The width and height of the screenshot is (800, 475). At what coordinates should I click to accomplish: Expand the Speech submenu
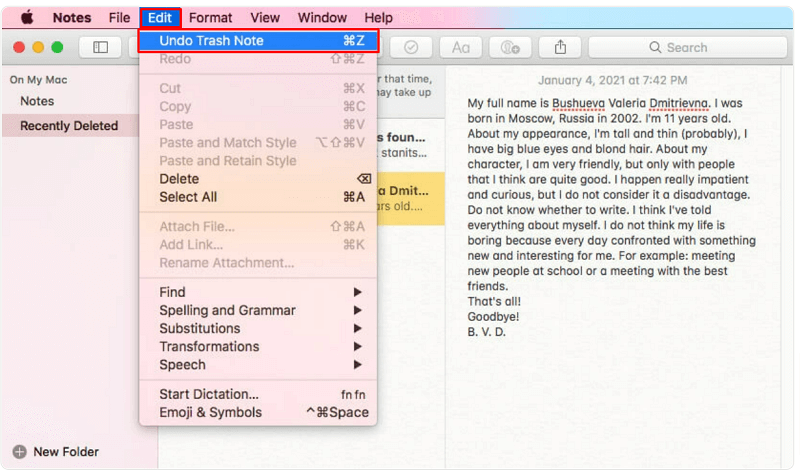tap(258, 365)
